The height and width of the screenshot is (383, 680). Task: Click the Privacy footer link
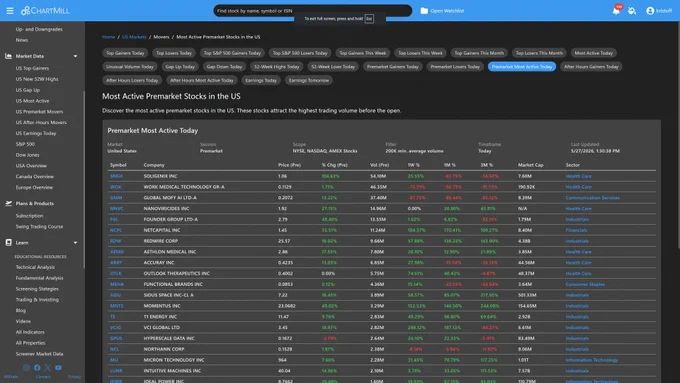(74, 376)
